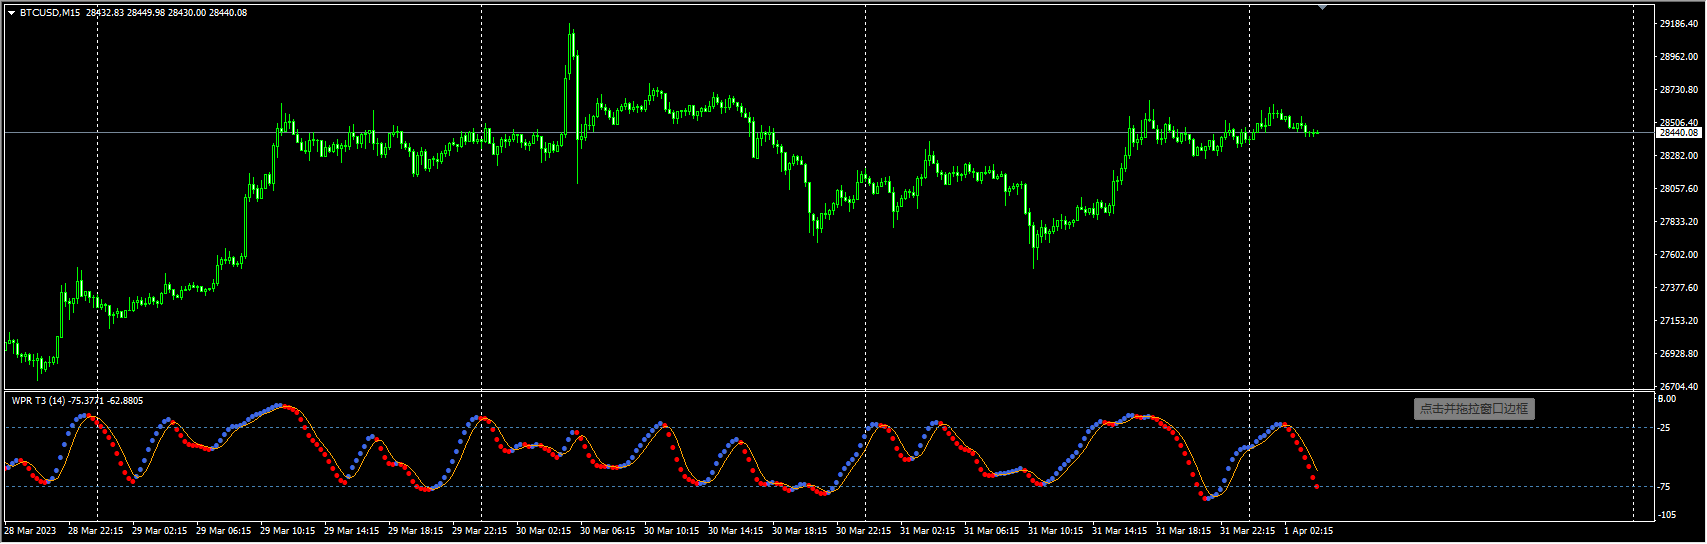Screen dimensions: 1707x544
Task: Click the -25 level on indicator scale
Action: click(1665, 428)
